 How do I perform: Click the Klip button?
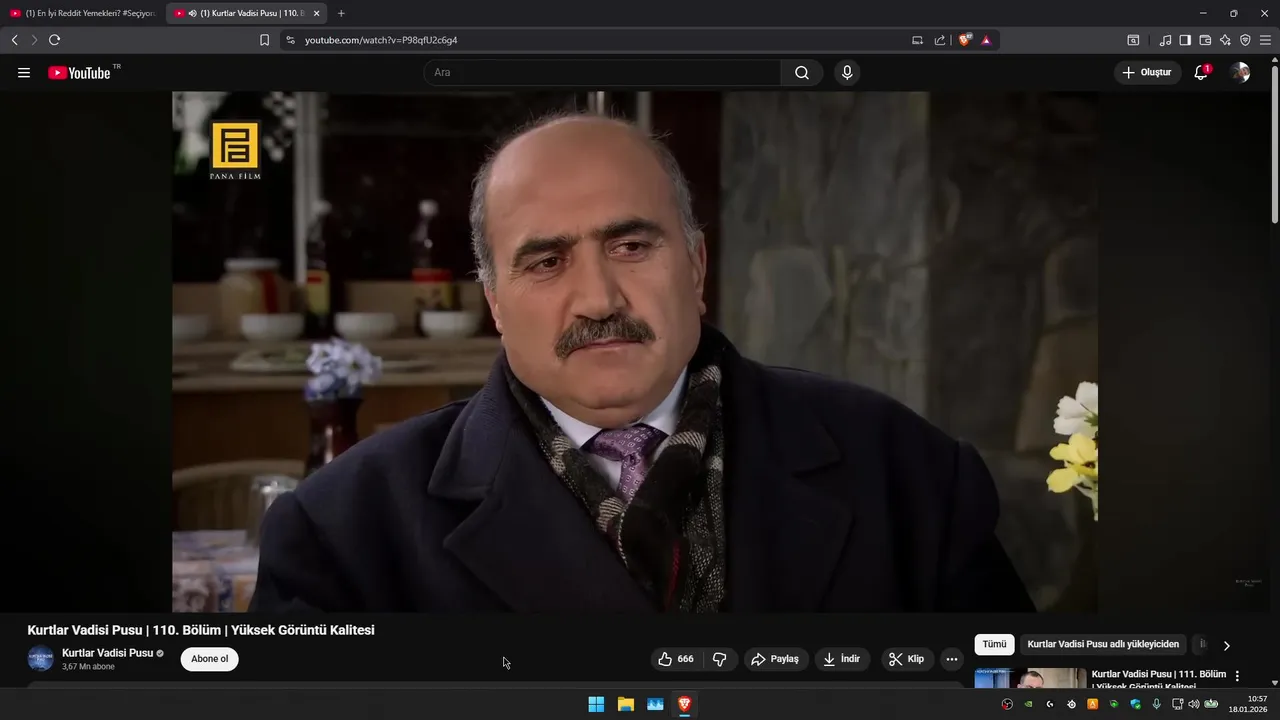tap(907, 659)
